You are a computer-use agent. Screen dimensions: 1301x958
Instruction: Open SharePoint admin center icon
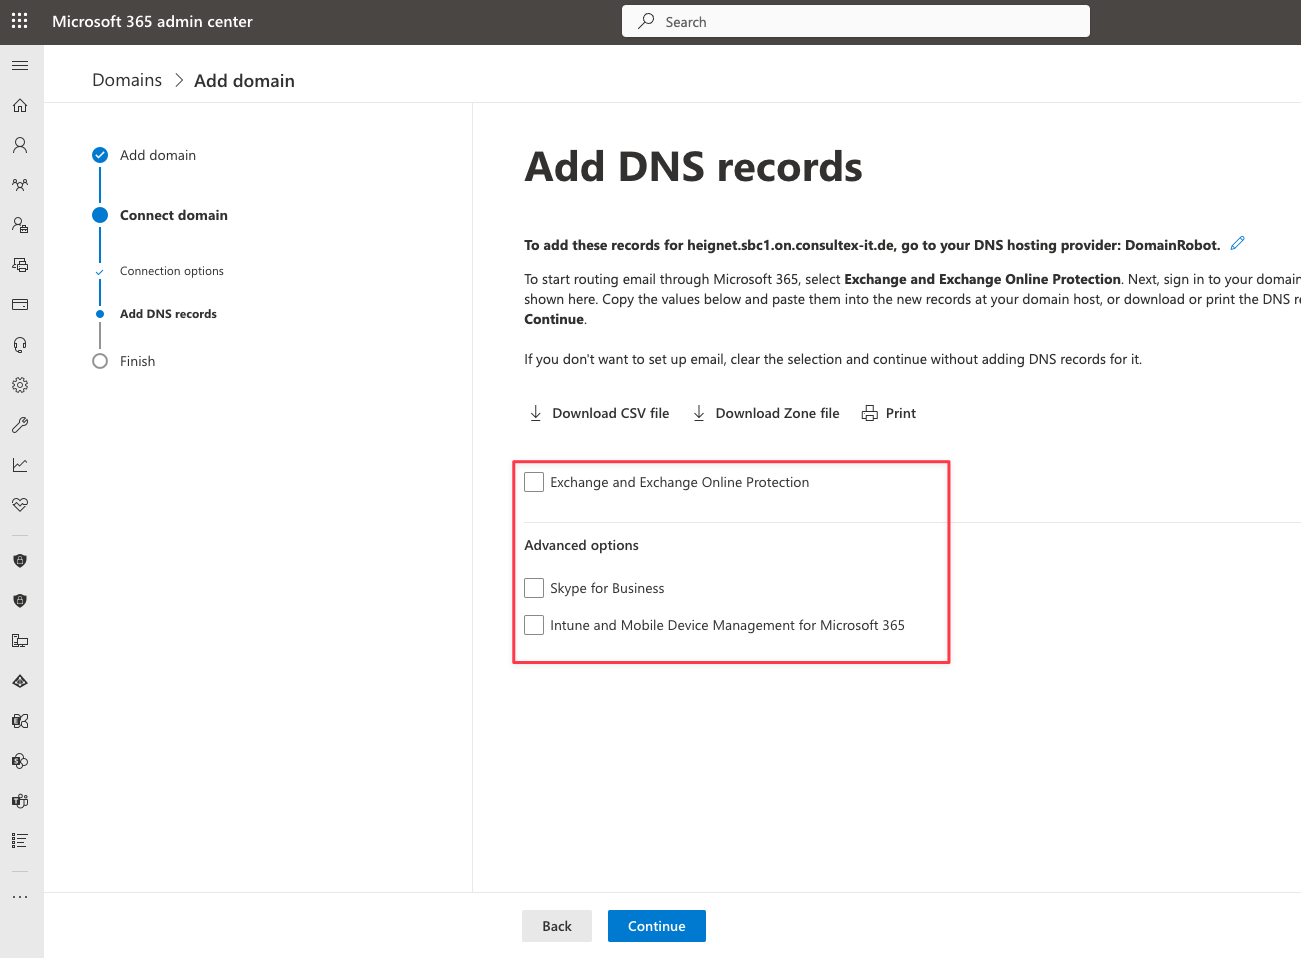tap(20, 761)
